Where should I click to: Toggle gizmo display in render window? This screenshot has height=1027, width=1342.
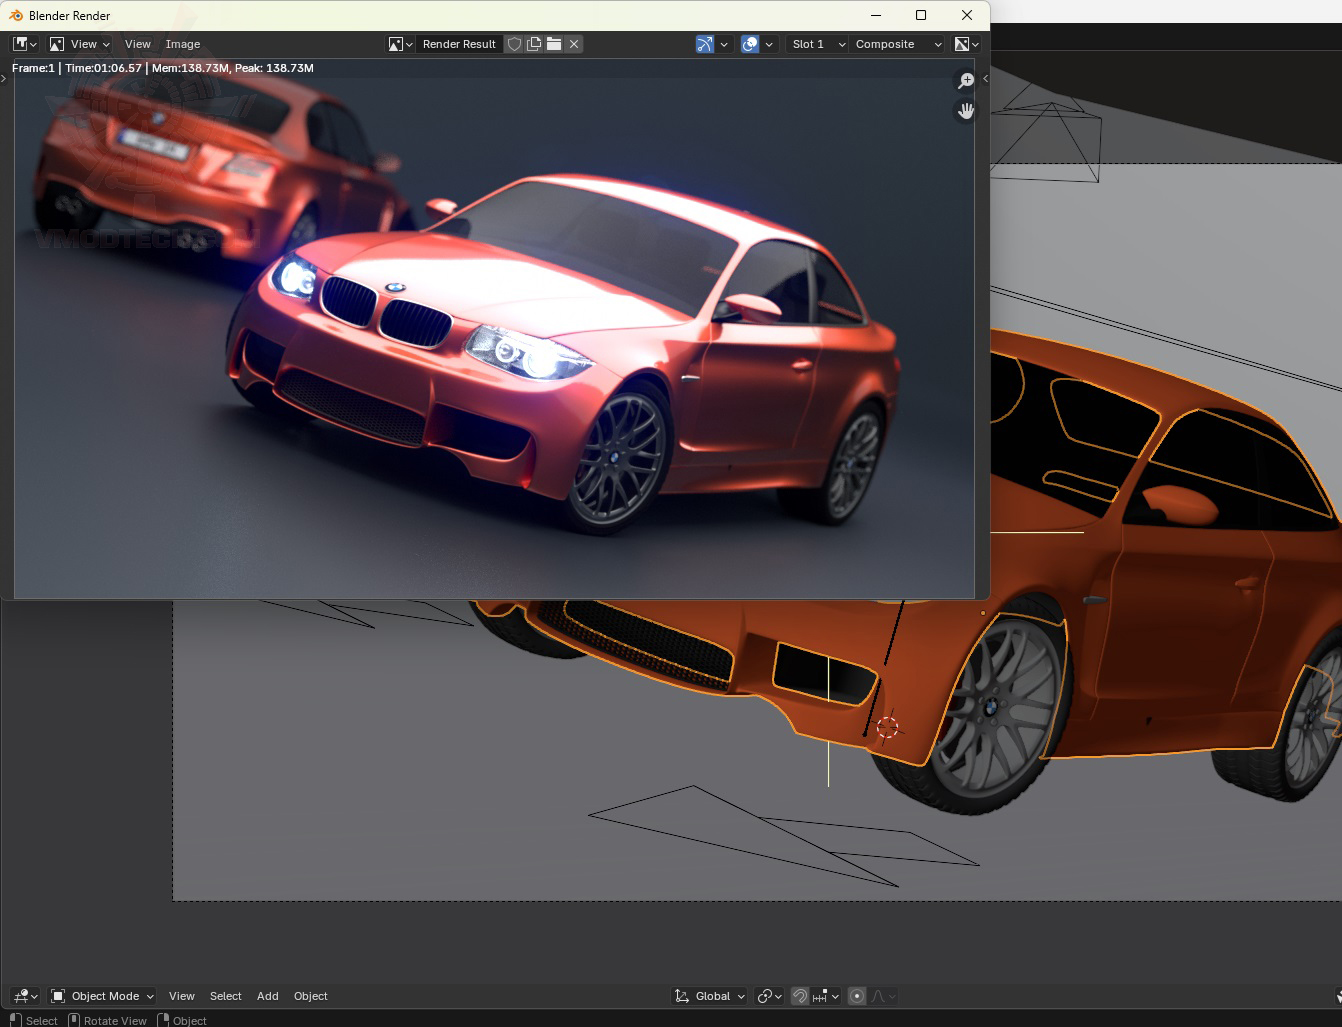(705, 44)
